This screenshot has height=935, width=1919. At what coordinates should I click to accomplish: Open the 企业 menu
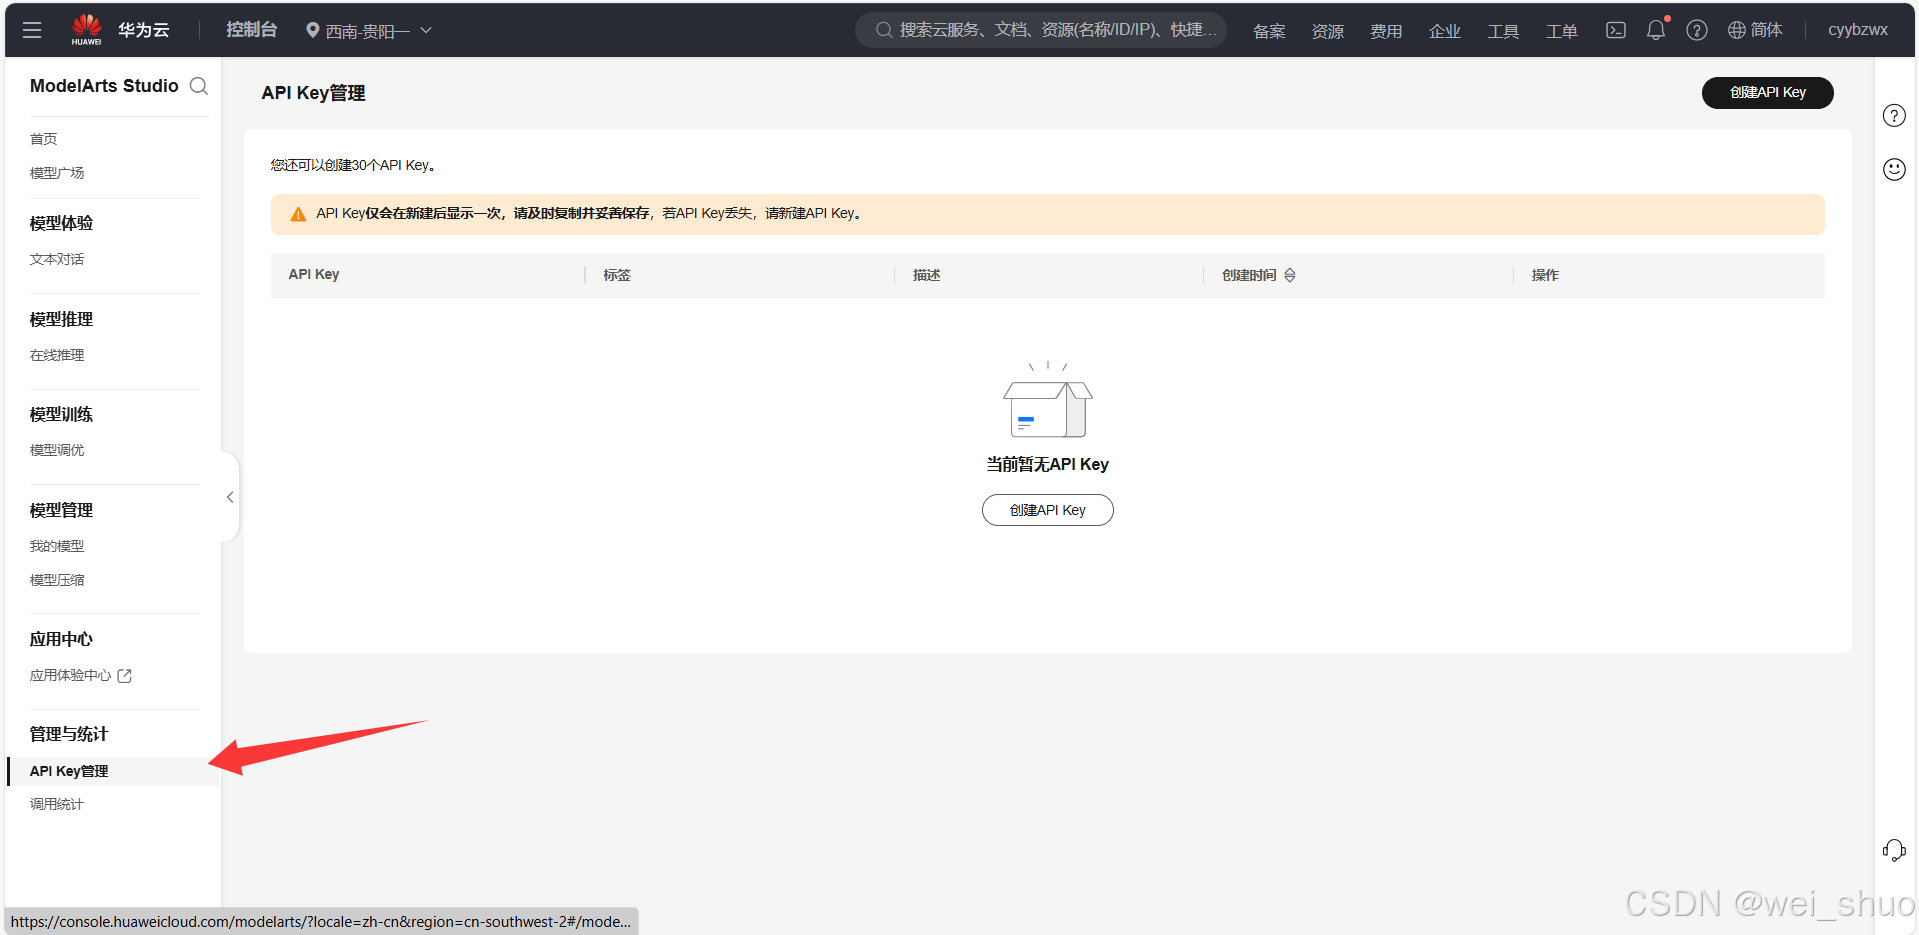(1444, 31)
